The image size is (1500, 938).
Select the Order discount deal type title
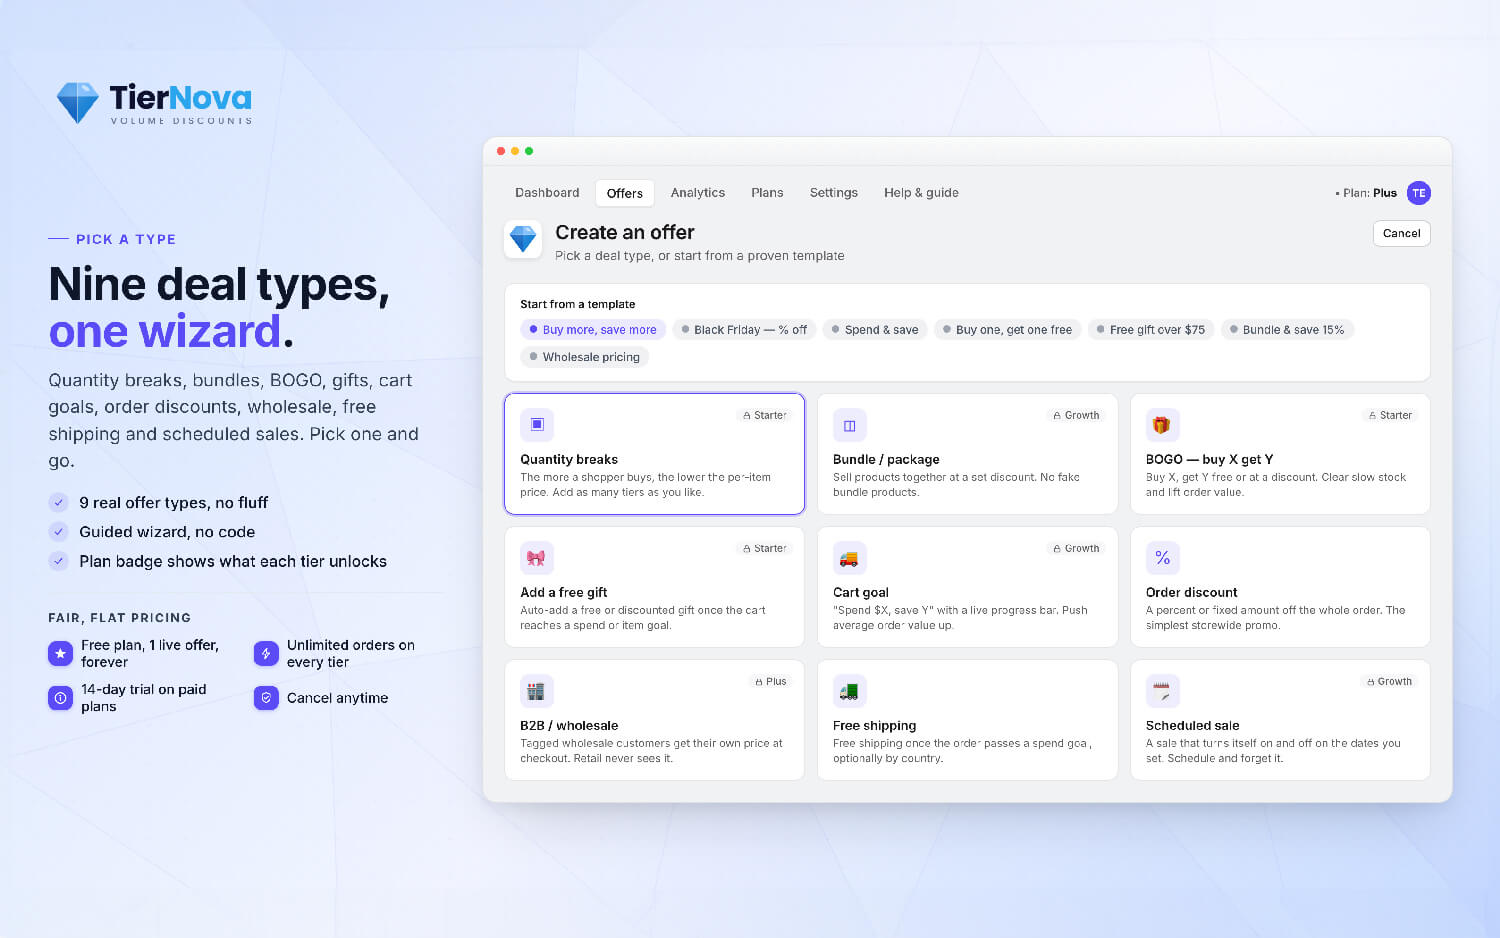(x=1191, y=593)
